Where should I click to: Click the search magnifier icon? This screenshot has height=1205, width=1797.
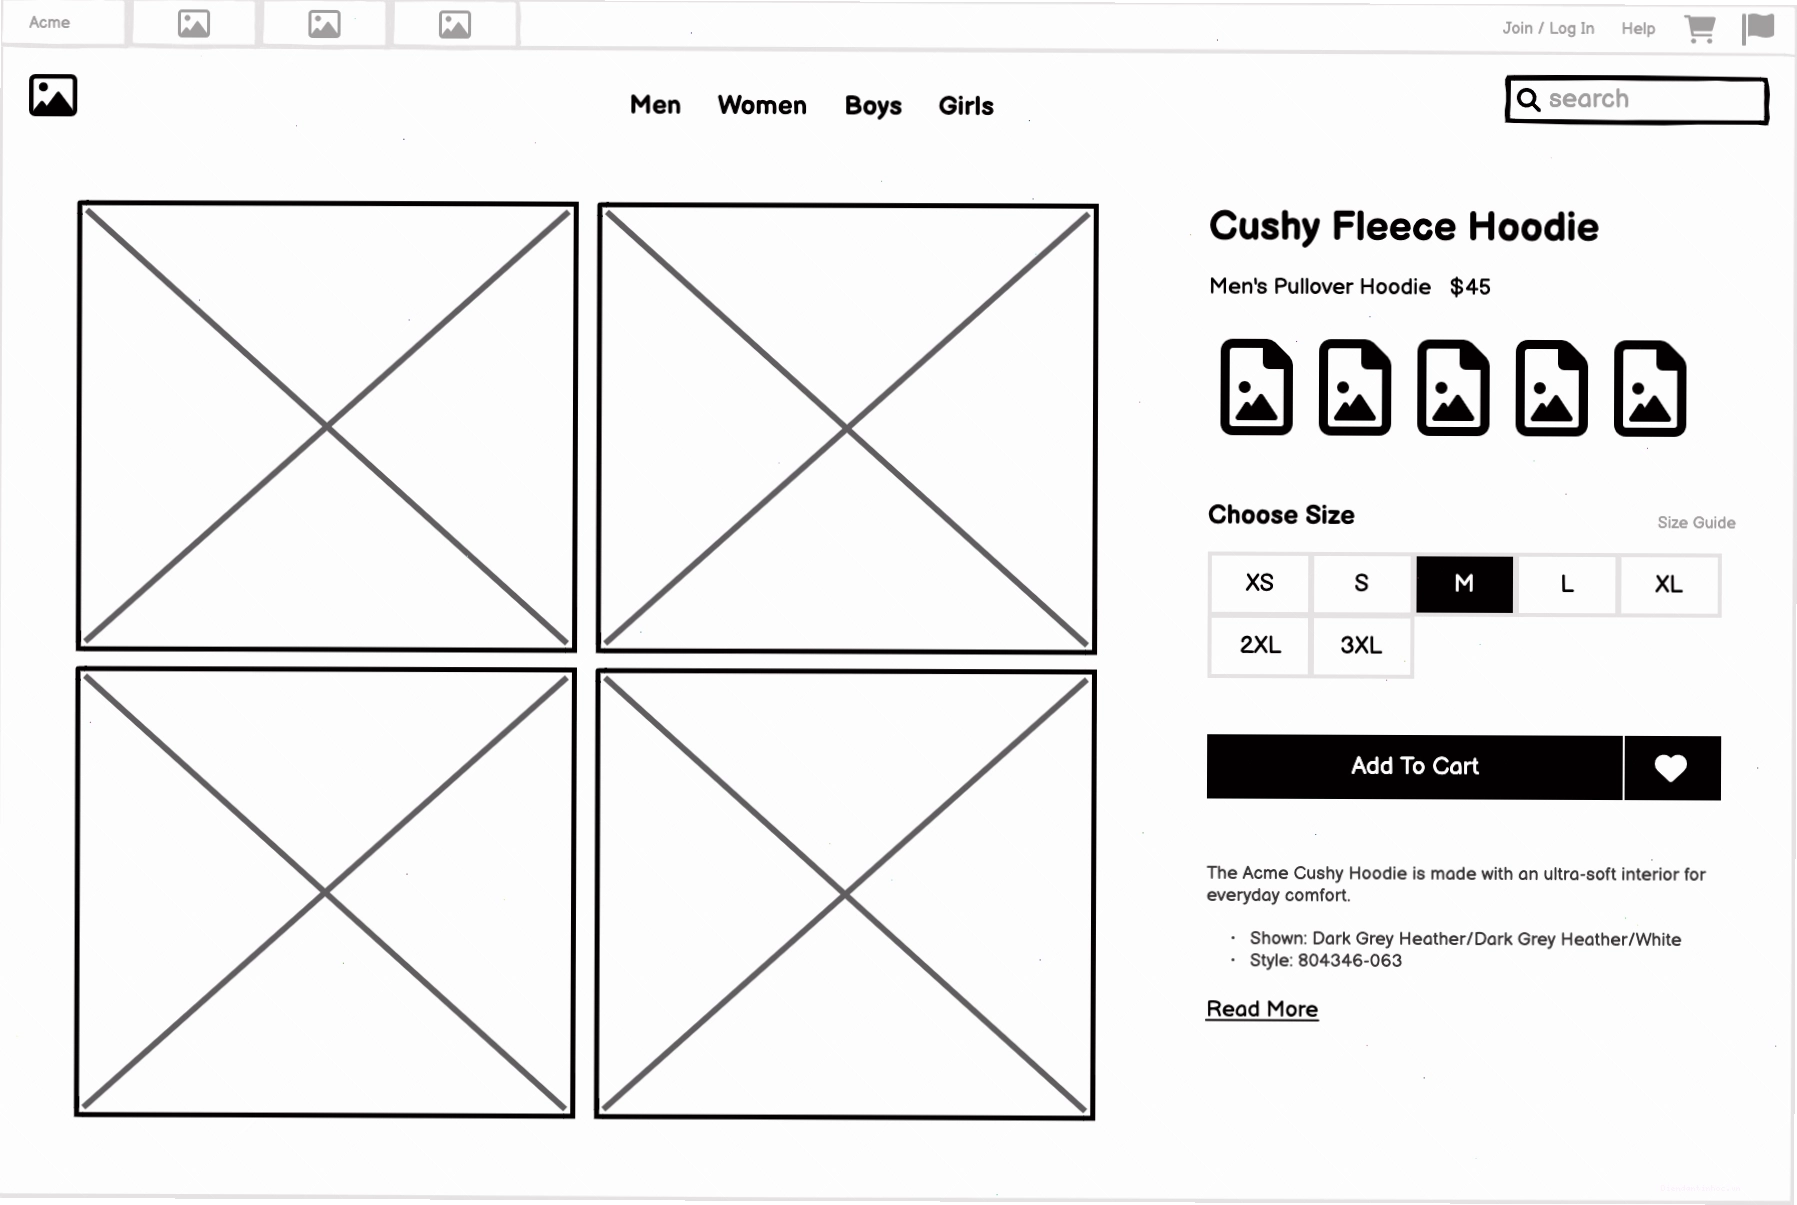[x=1528, y=99]
